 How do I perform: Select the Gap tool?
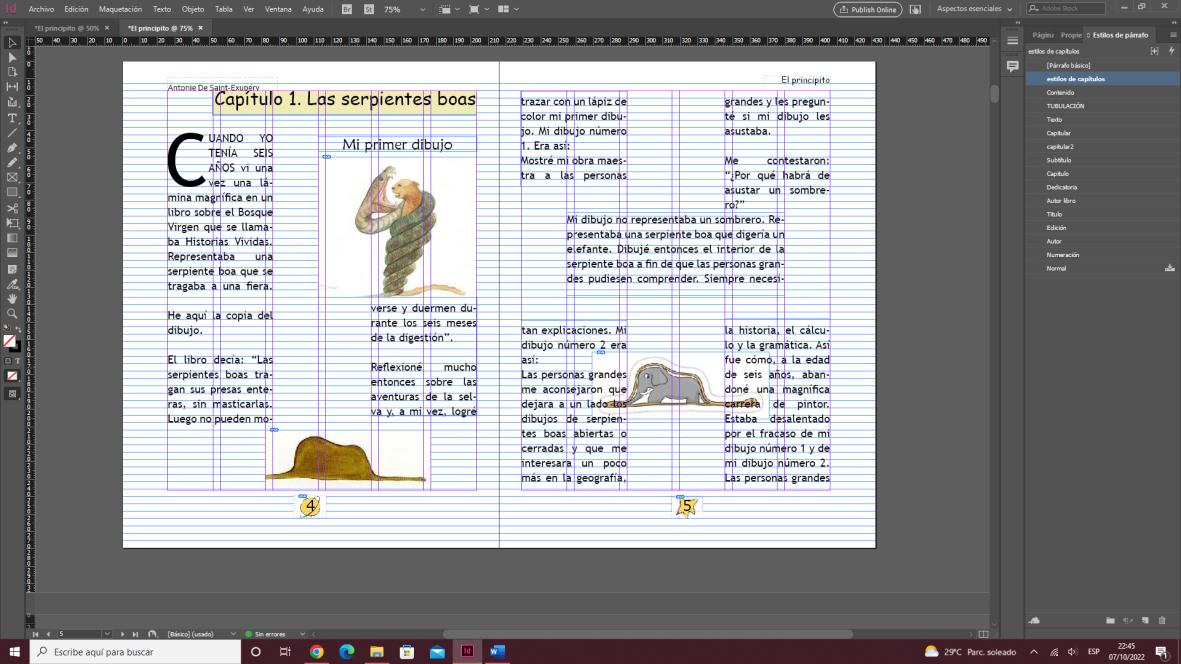12,87
